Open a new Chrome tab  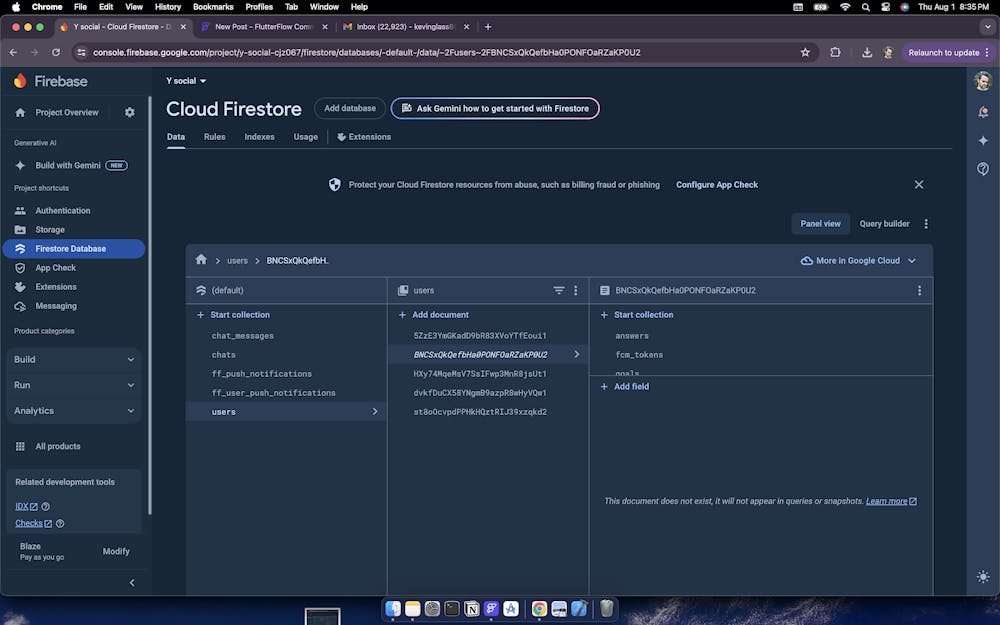(x=488, y=27)
